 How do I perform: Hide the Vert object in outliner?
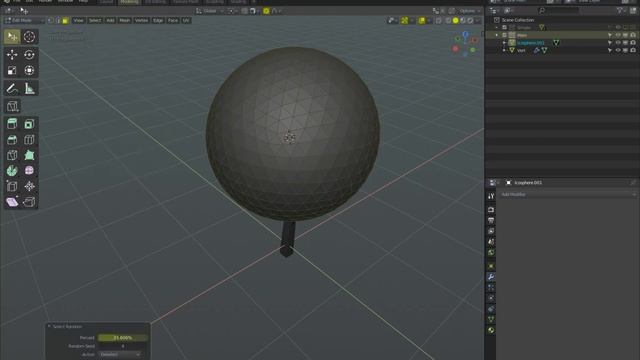(x=618, y=50)
